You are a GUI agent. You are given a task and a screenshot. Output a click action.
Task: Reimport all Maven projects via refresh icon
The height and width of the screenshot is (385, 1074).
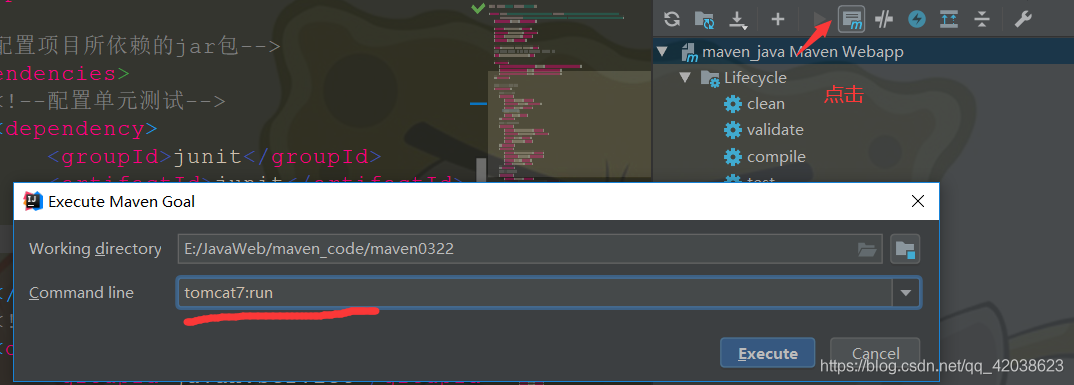(x=672, y=19)
